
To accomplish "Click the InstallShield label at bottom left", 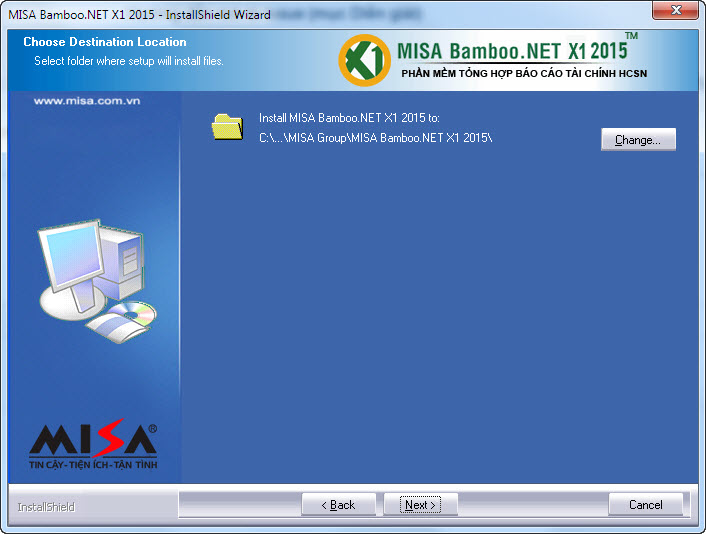I will pos(46,507).
